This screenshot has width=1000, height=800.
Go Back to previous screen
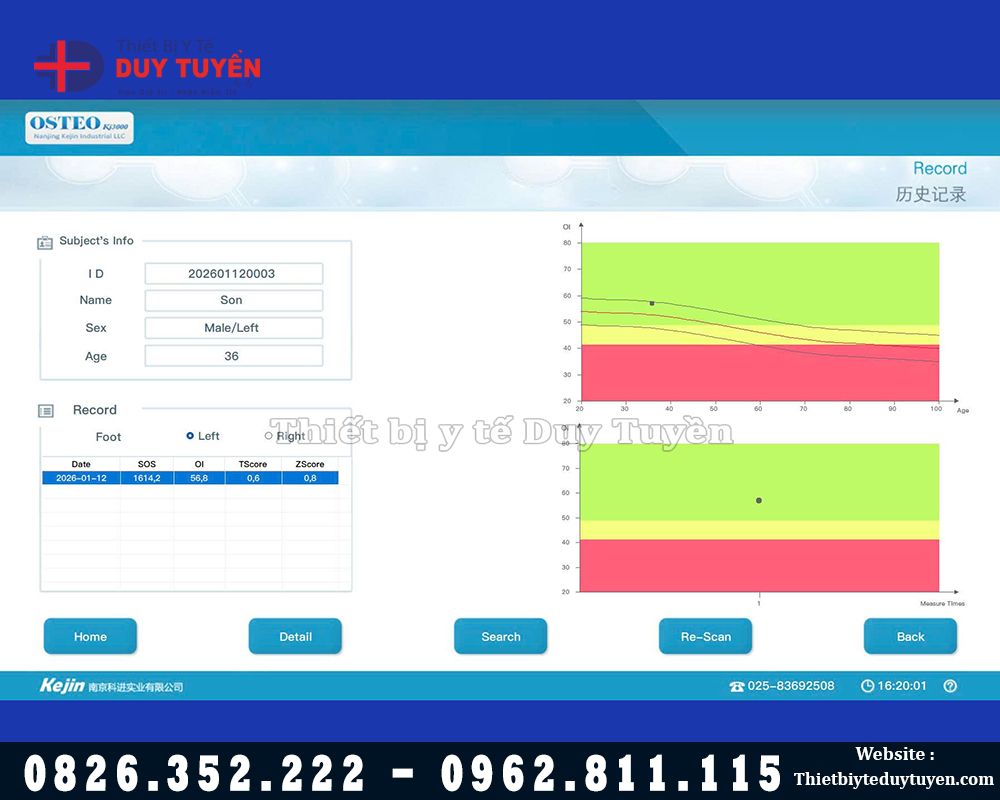click(910, 636)
